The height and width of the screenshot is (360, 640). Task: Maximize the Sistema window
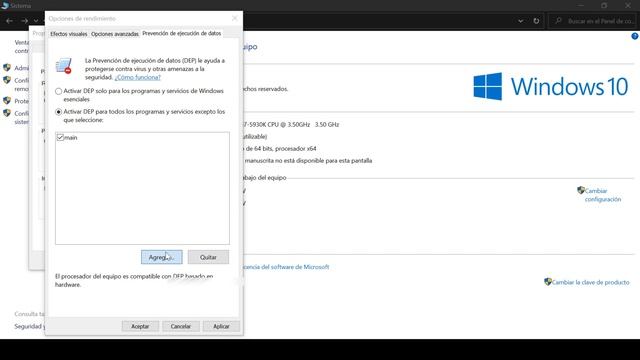[x=604, y=6]
